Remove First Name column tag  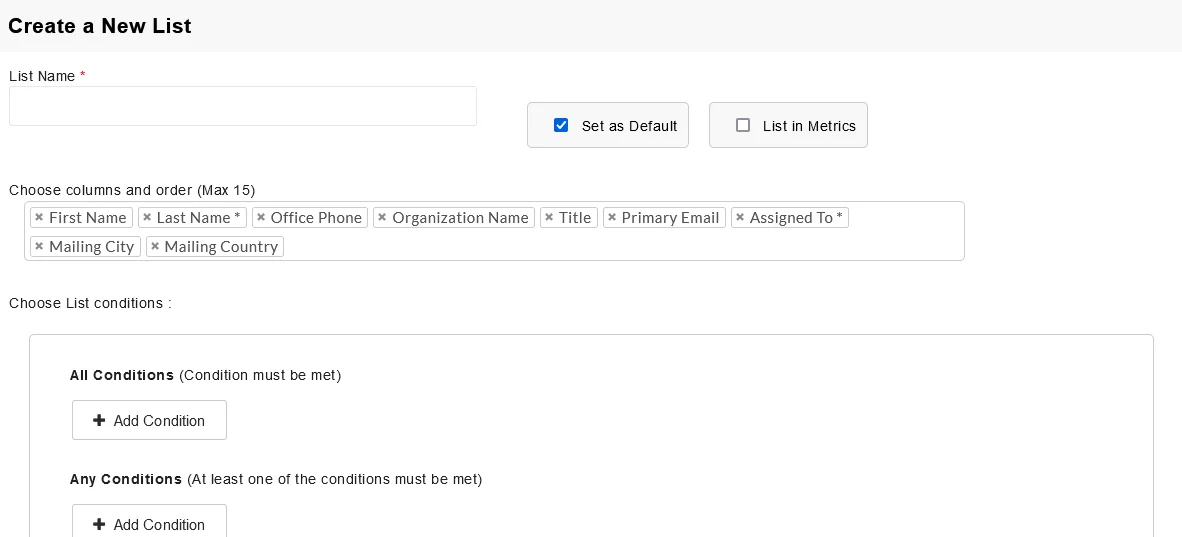point(38,218)
